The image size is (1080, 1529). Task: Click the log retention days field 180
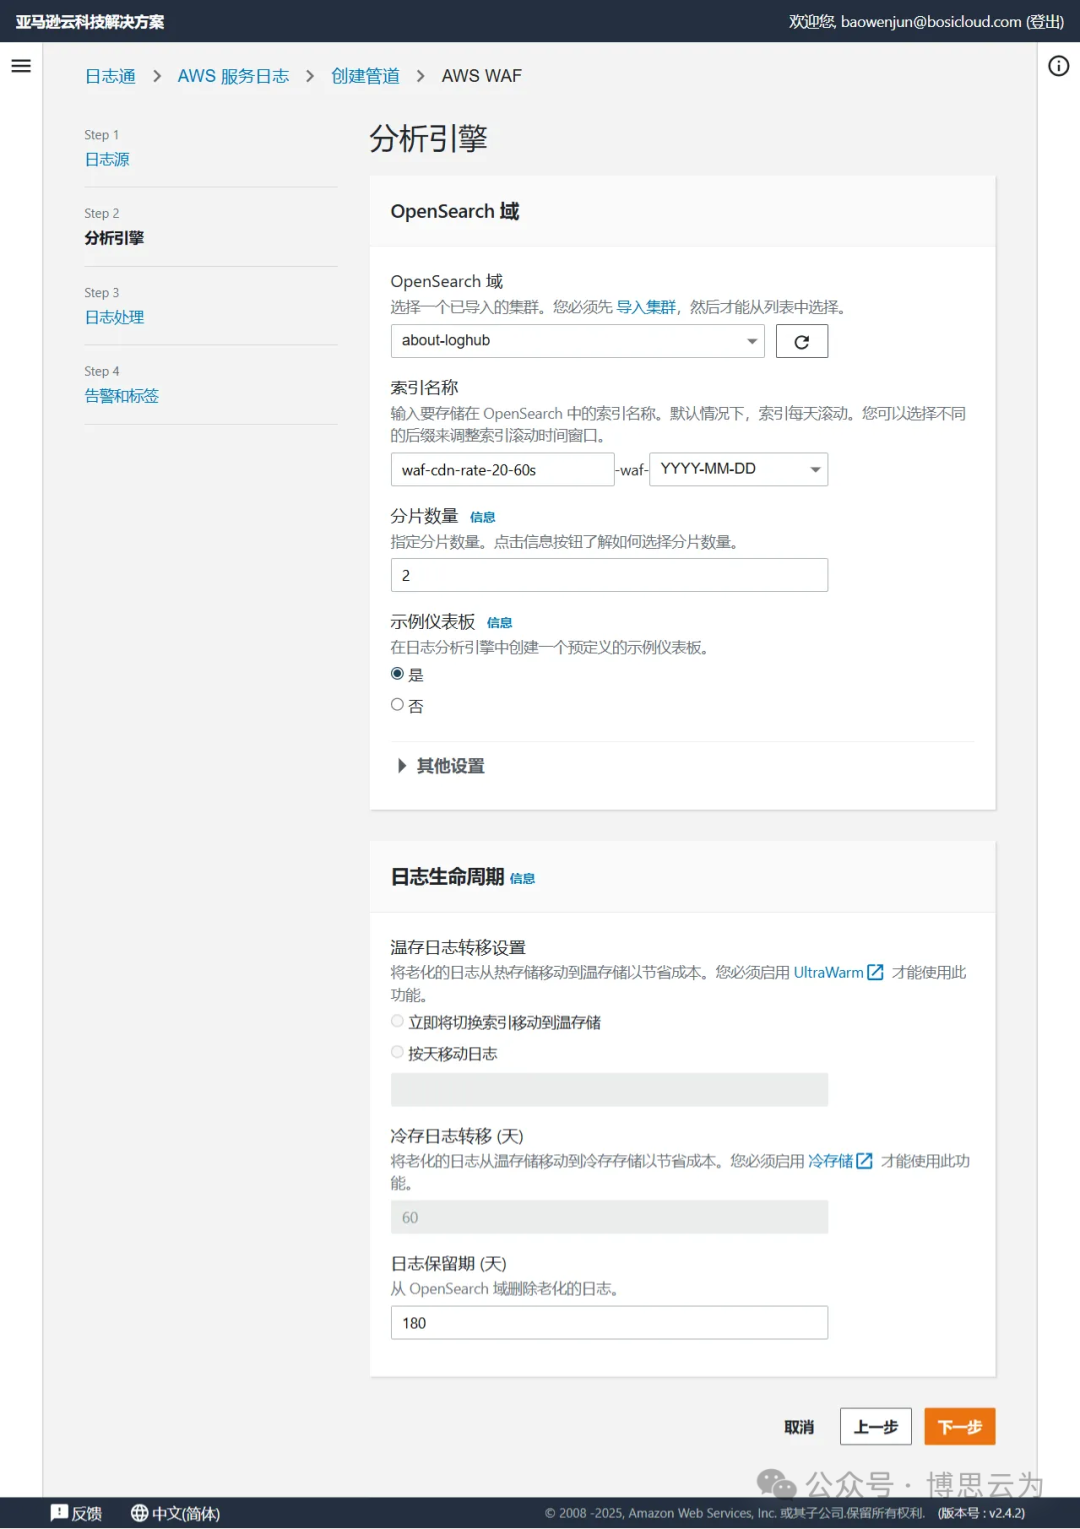609,1323
